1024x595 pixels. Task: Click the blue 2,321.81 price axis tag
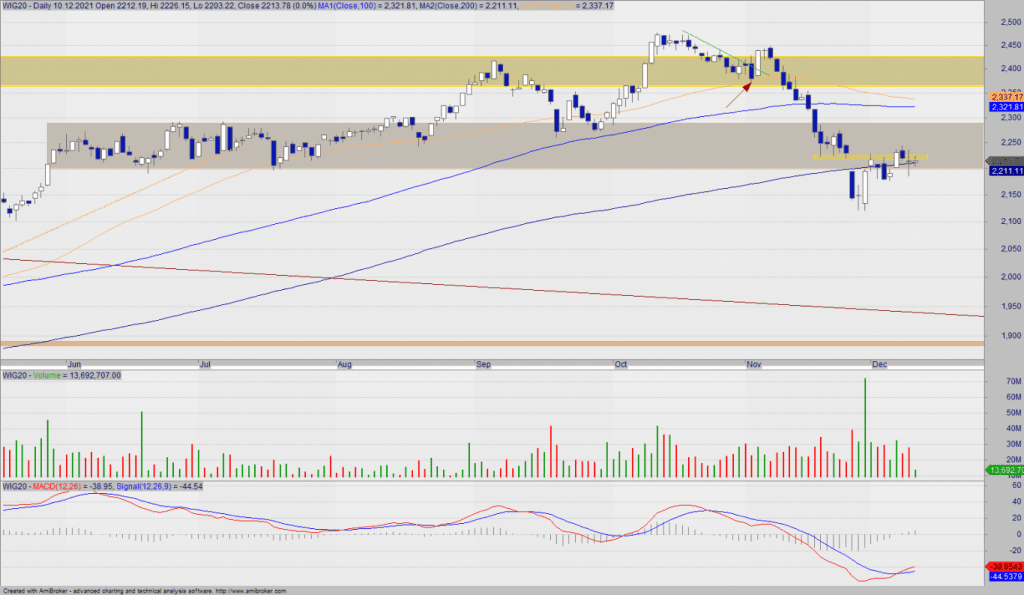(x=1005, y=107)
